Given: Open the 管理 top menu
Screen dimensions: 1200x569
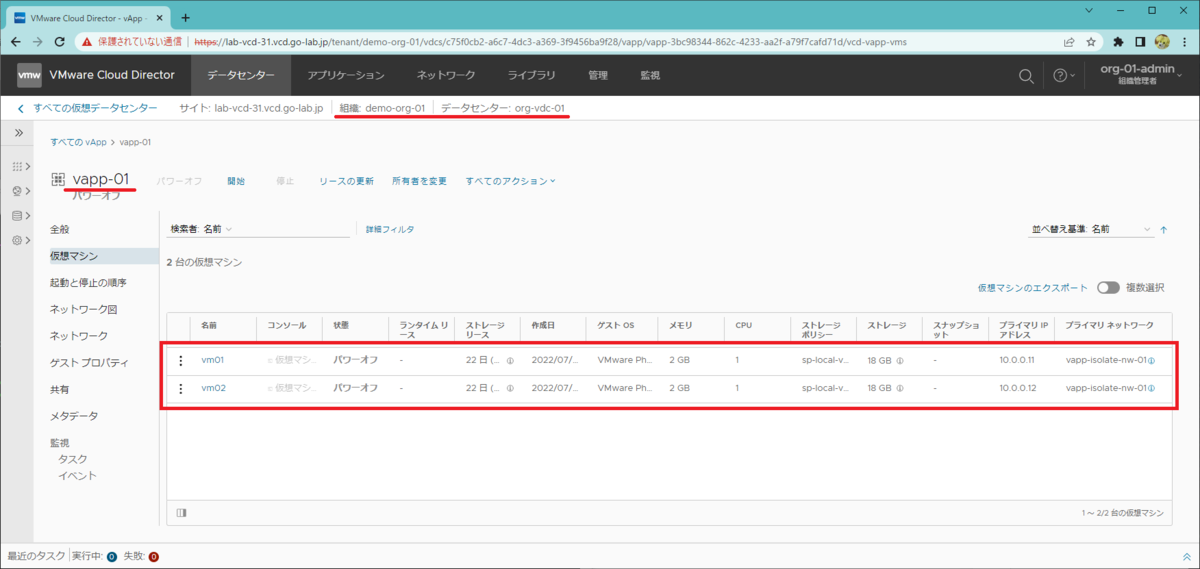Looking at the screenshot, I should tap(598, 75).
